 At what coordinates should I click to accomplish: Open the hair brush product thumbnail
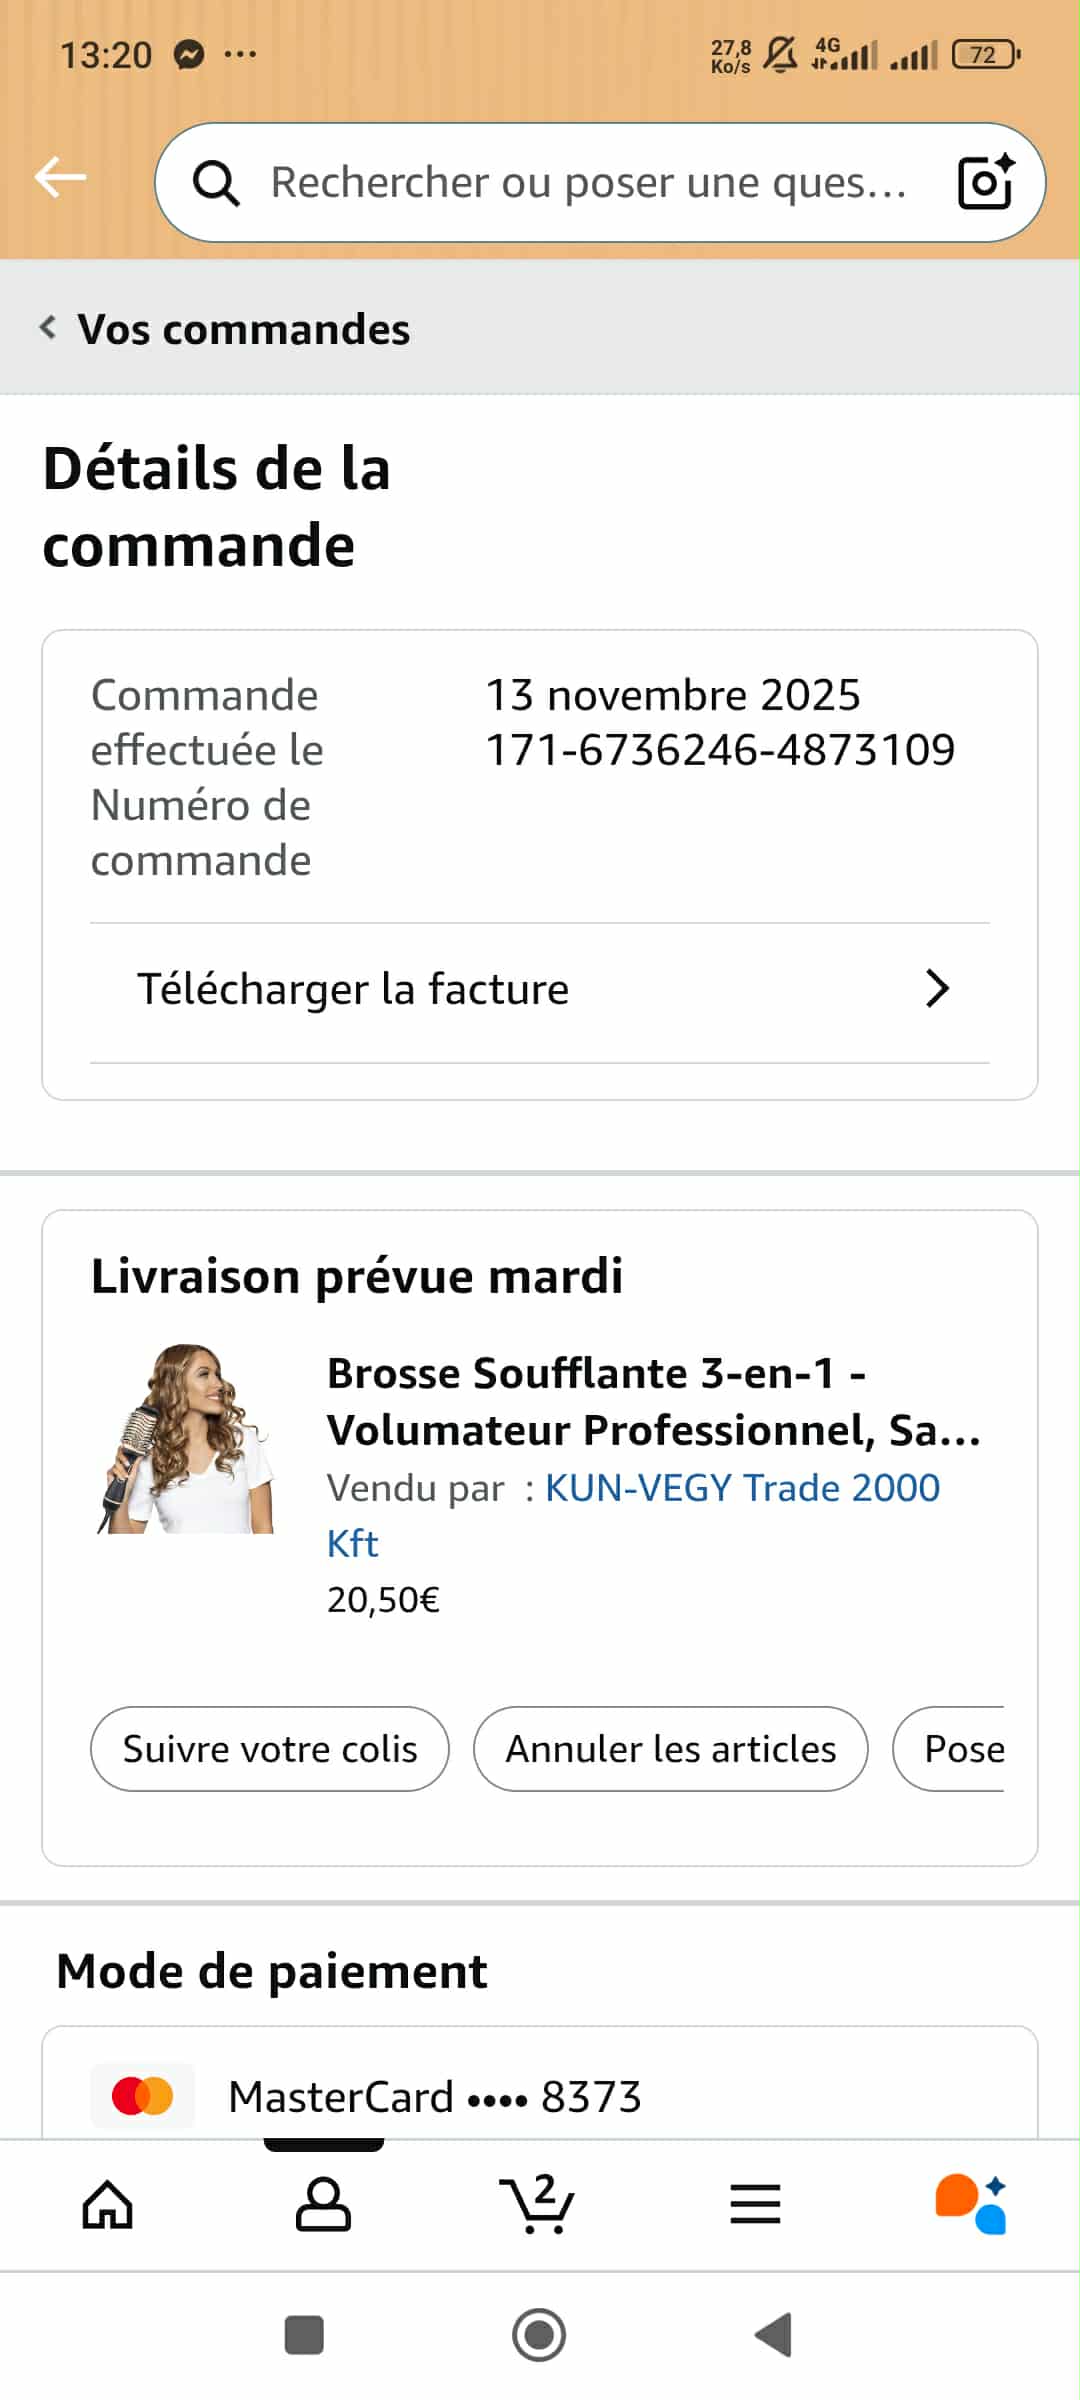186,1438
